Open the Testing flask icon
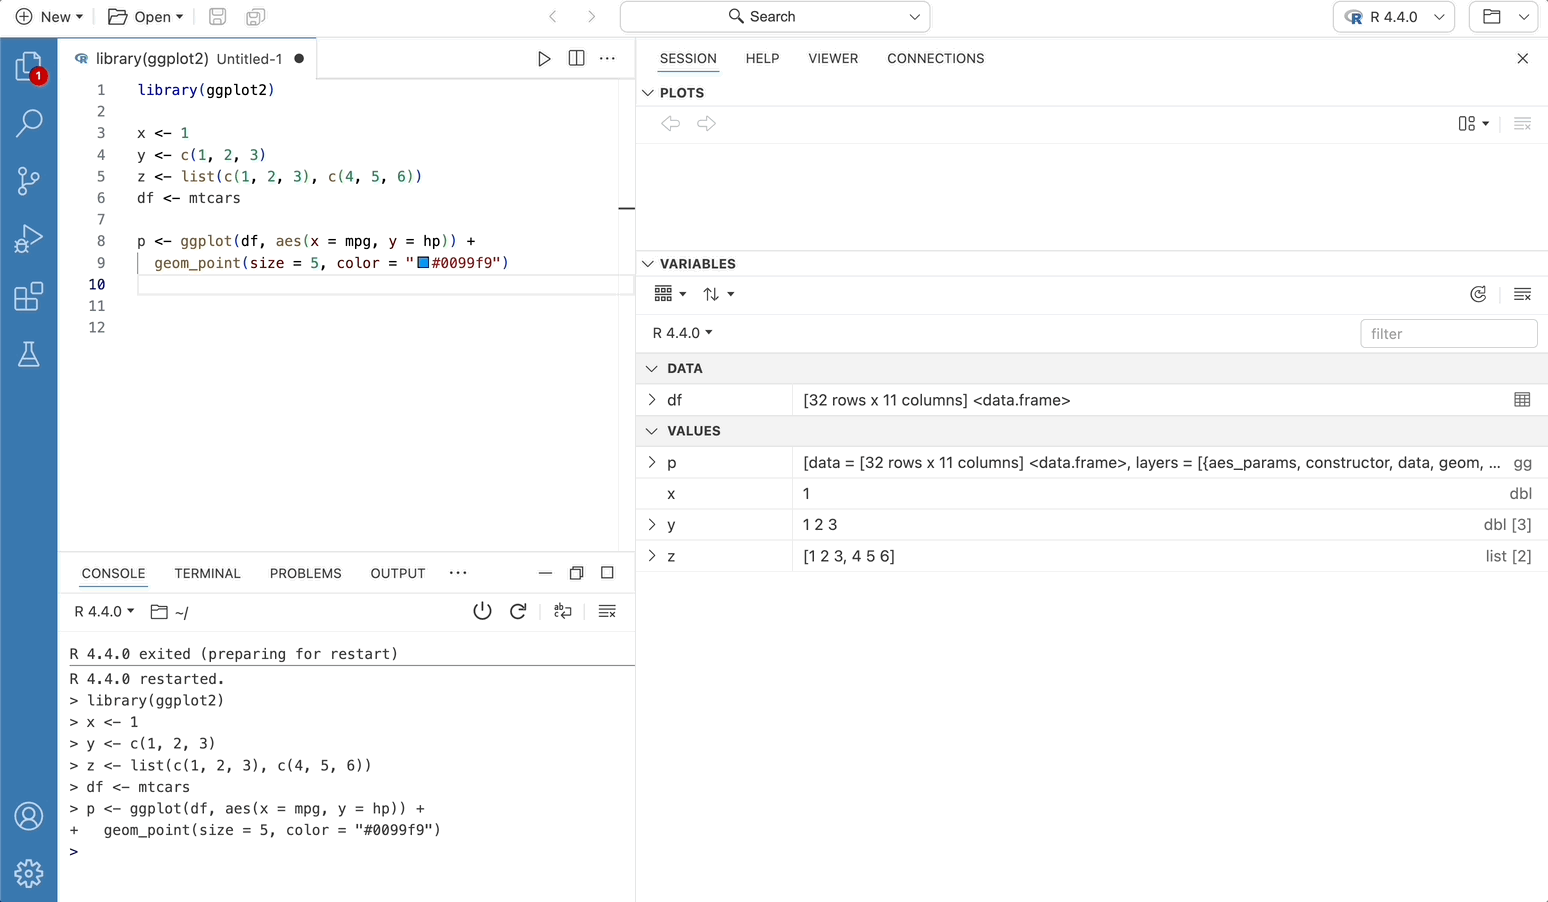Screen dimensions: 1548x902 pos(29,354)
